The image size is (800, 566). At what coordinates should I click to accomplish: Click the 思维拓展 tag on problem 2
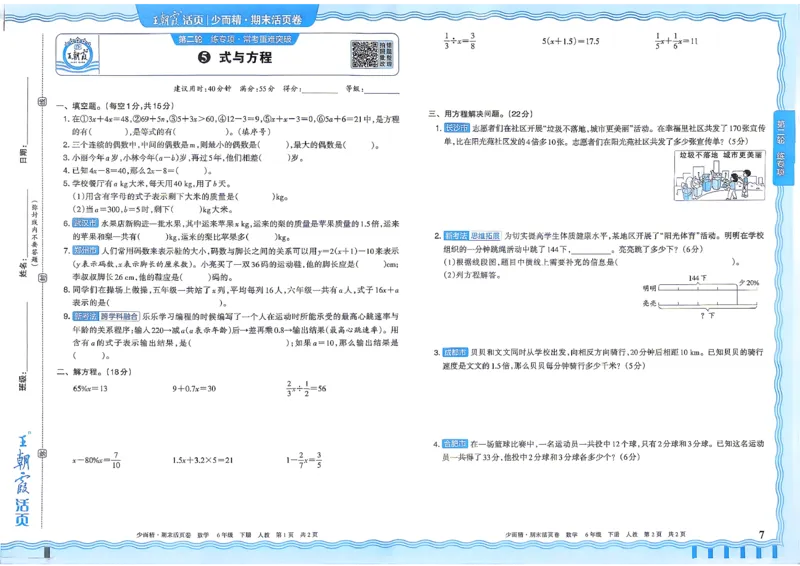(485, 235)
